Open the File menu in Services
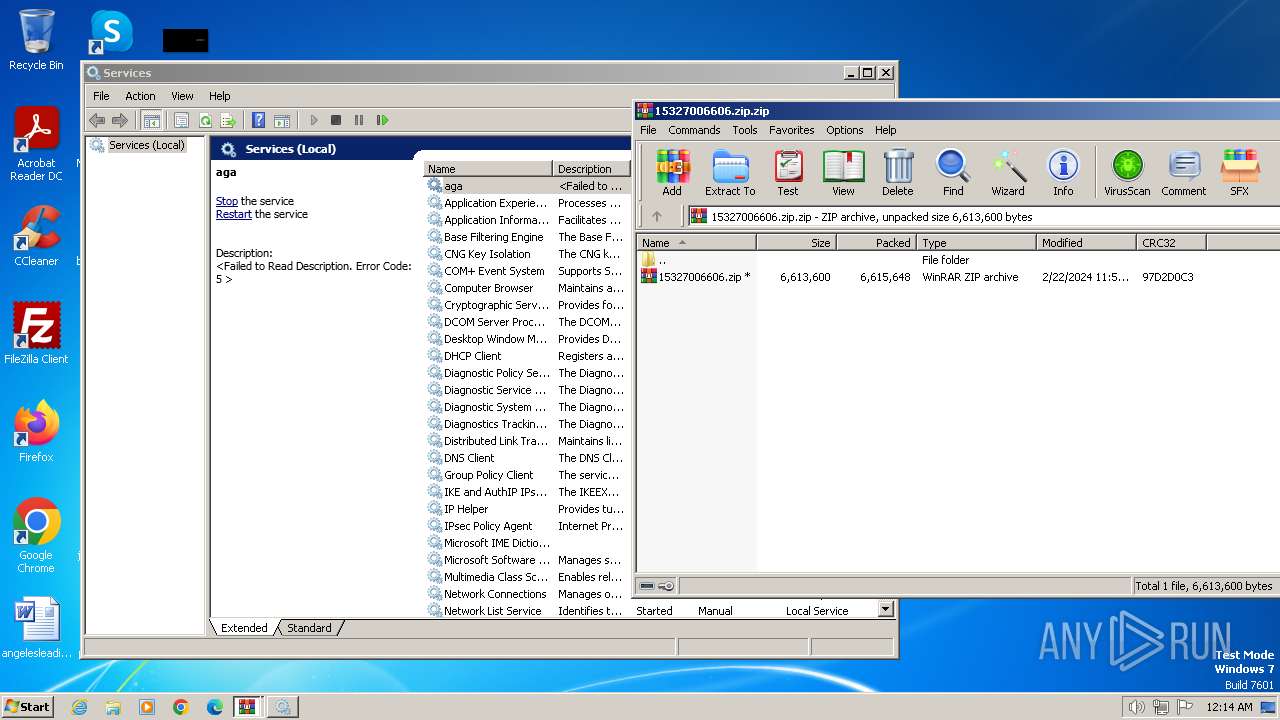Screen dimensions: 1280x720 [101, 96]
